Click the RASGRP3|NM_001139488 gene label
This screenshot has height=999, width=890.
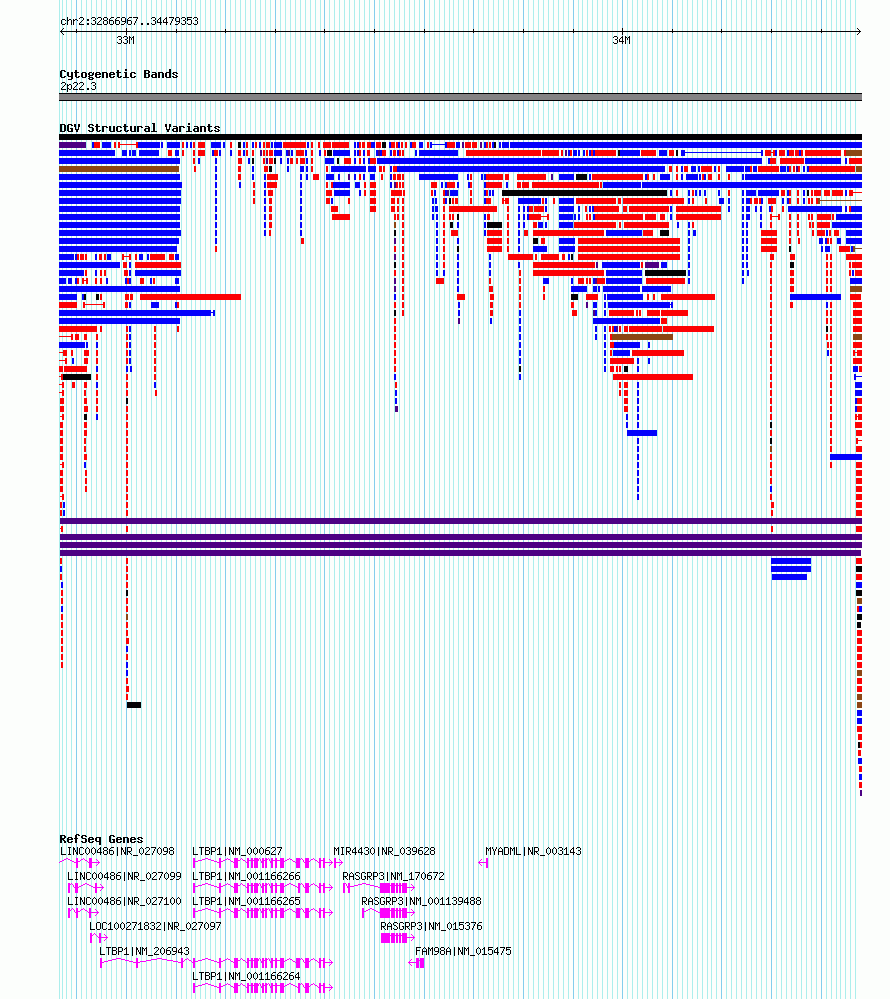click(421, 902)
